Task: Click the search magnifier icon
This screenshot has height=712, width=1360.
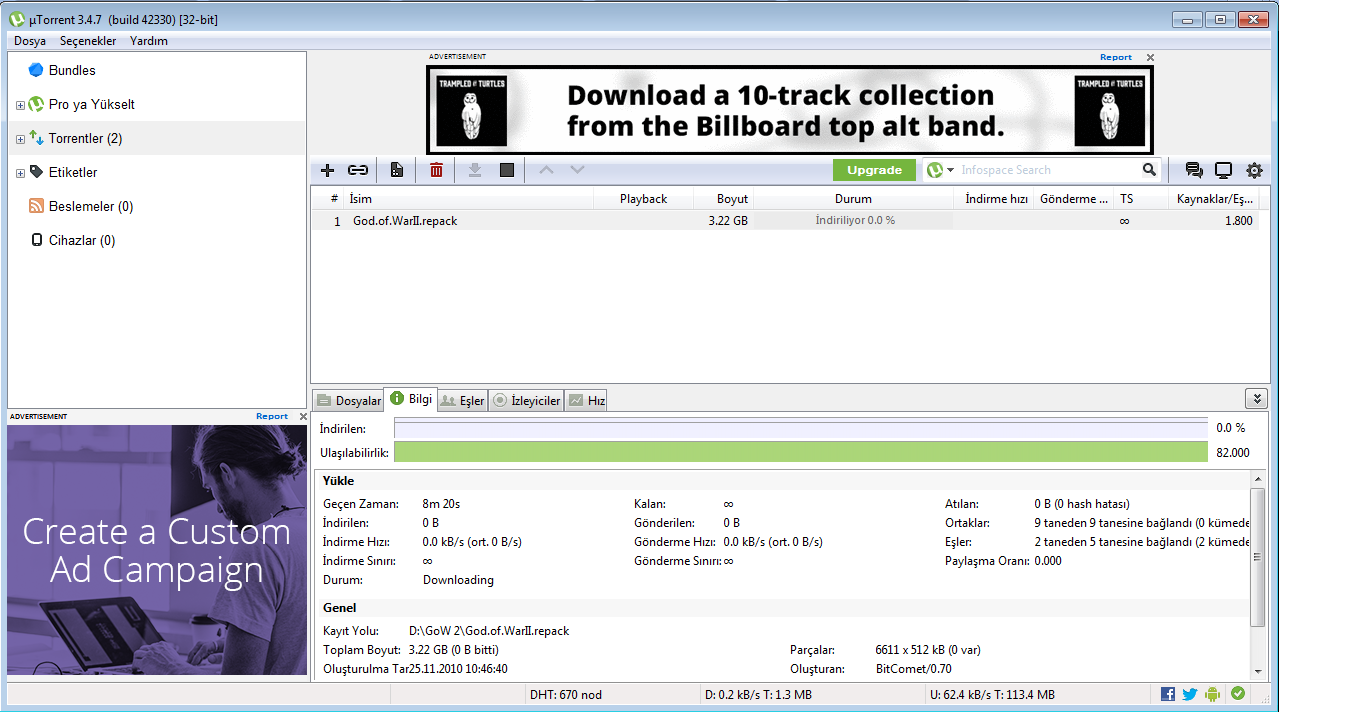Action: pos(1150,170)
